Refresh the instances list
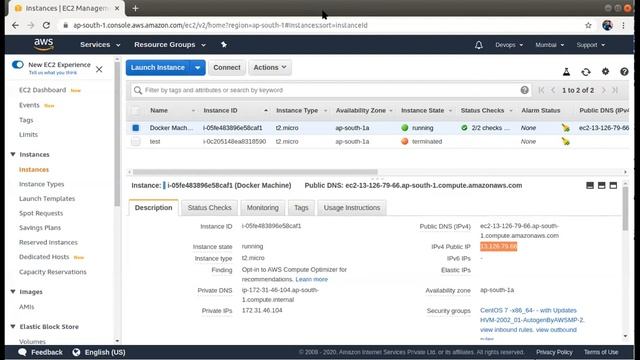 (x=586, y=72)
